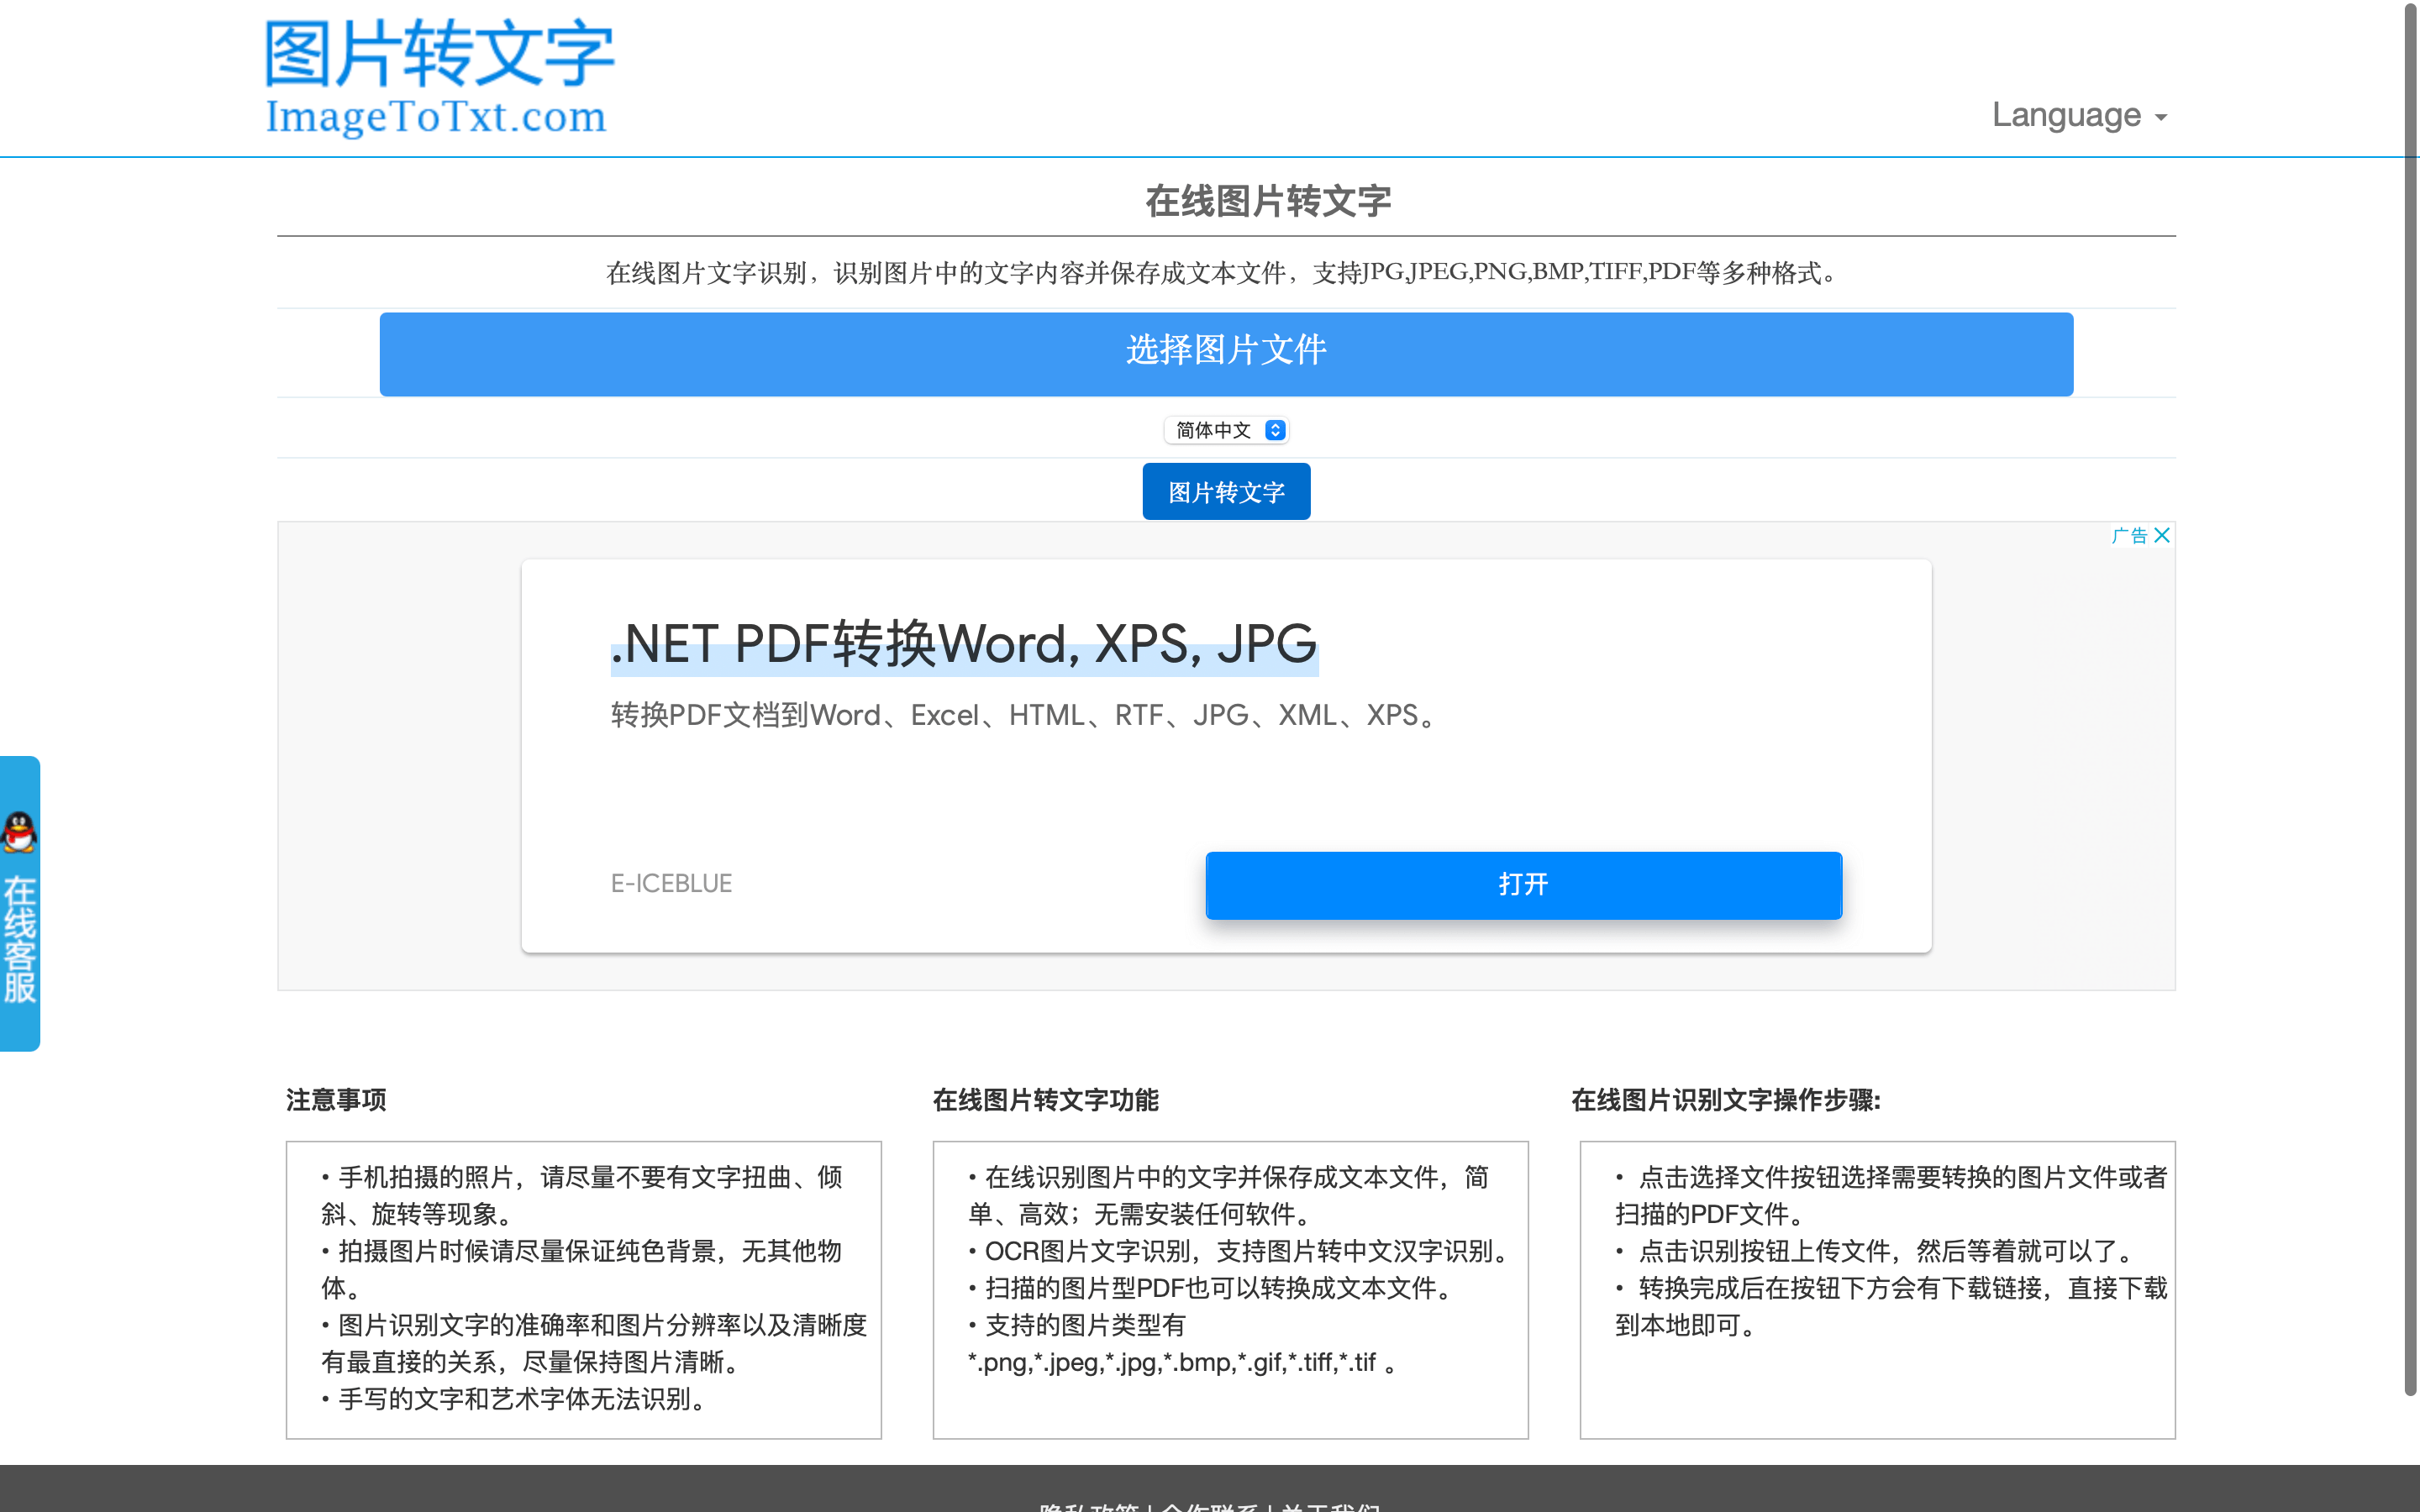Click the ad description about converting PDF documents

click(x=1024, y=715)
